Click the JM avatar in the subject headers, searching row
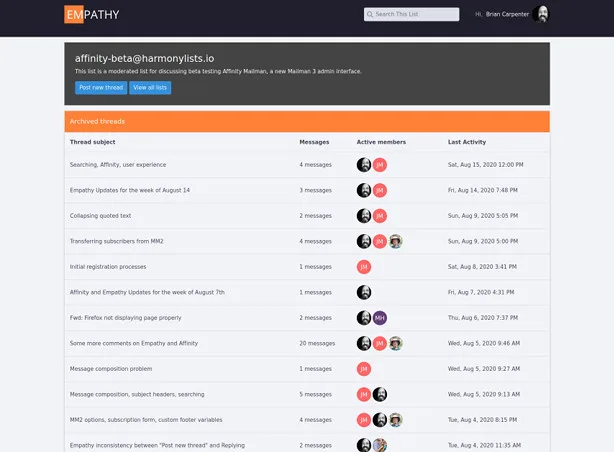614x452 pixels. point(364,394)
